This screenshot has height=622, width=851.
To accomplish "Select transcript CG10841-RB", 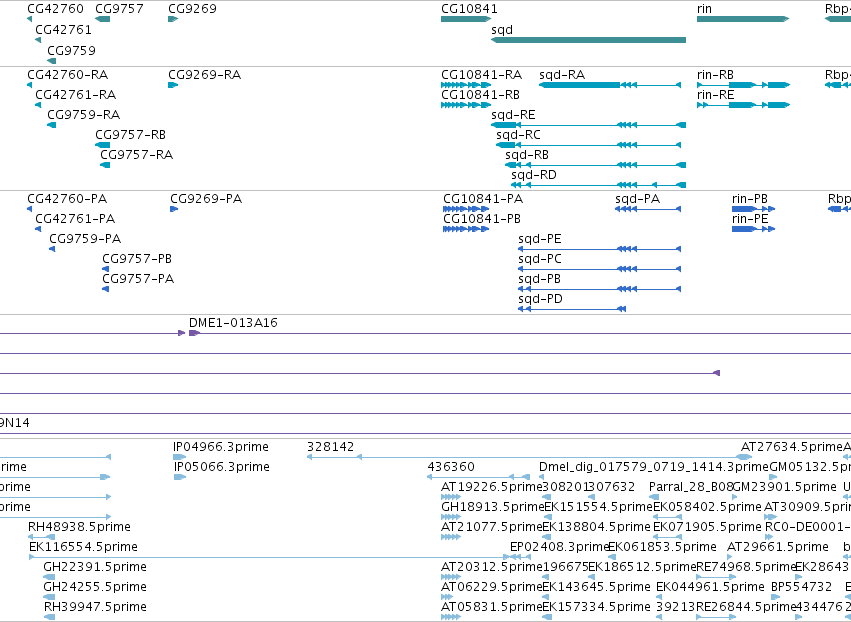I will tap(480, 95).
